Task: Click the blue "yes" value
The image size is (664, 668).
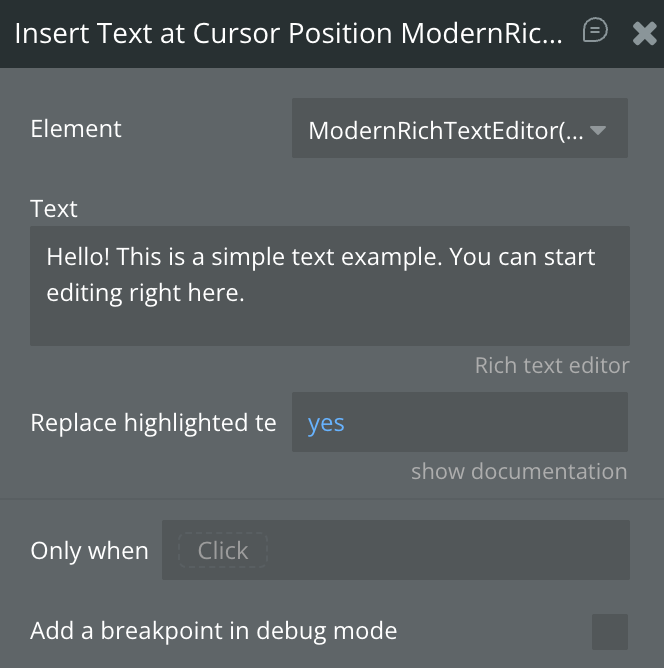Action: (326, 423)
